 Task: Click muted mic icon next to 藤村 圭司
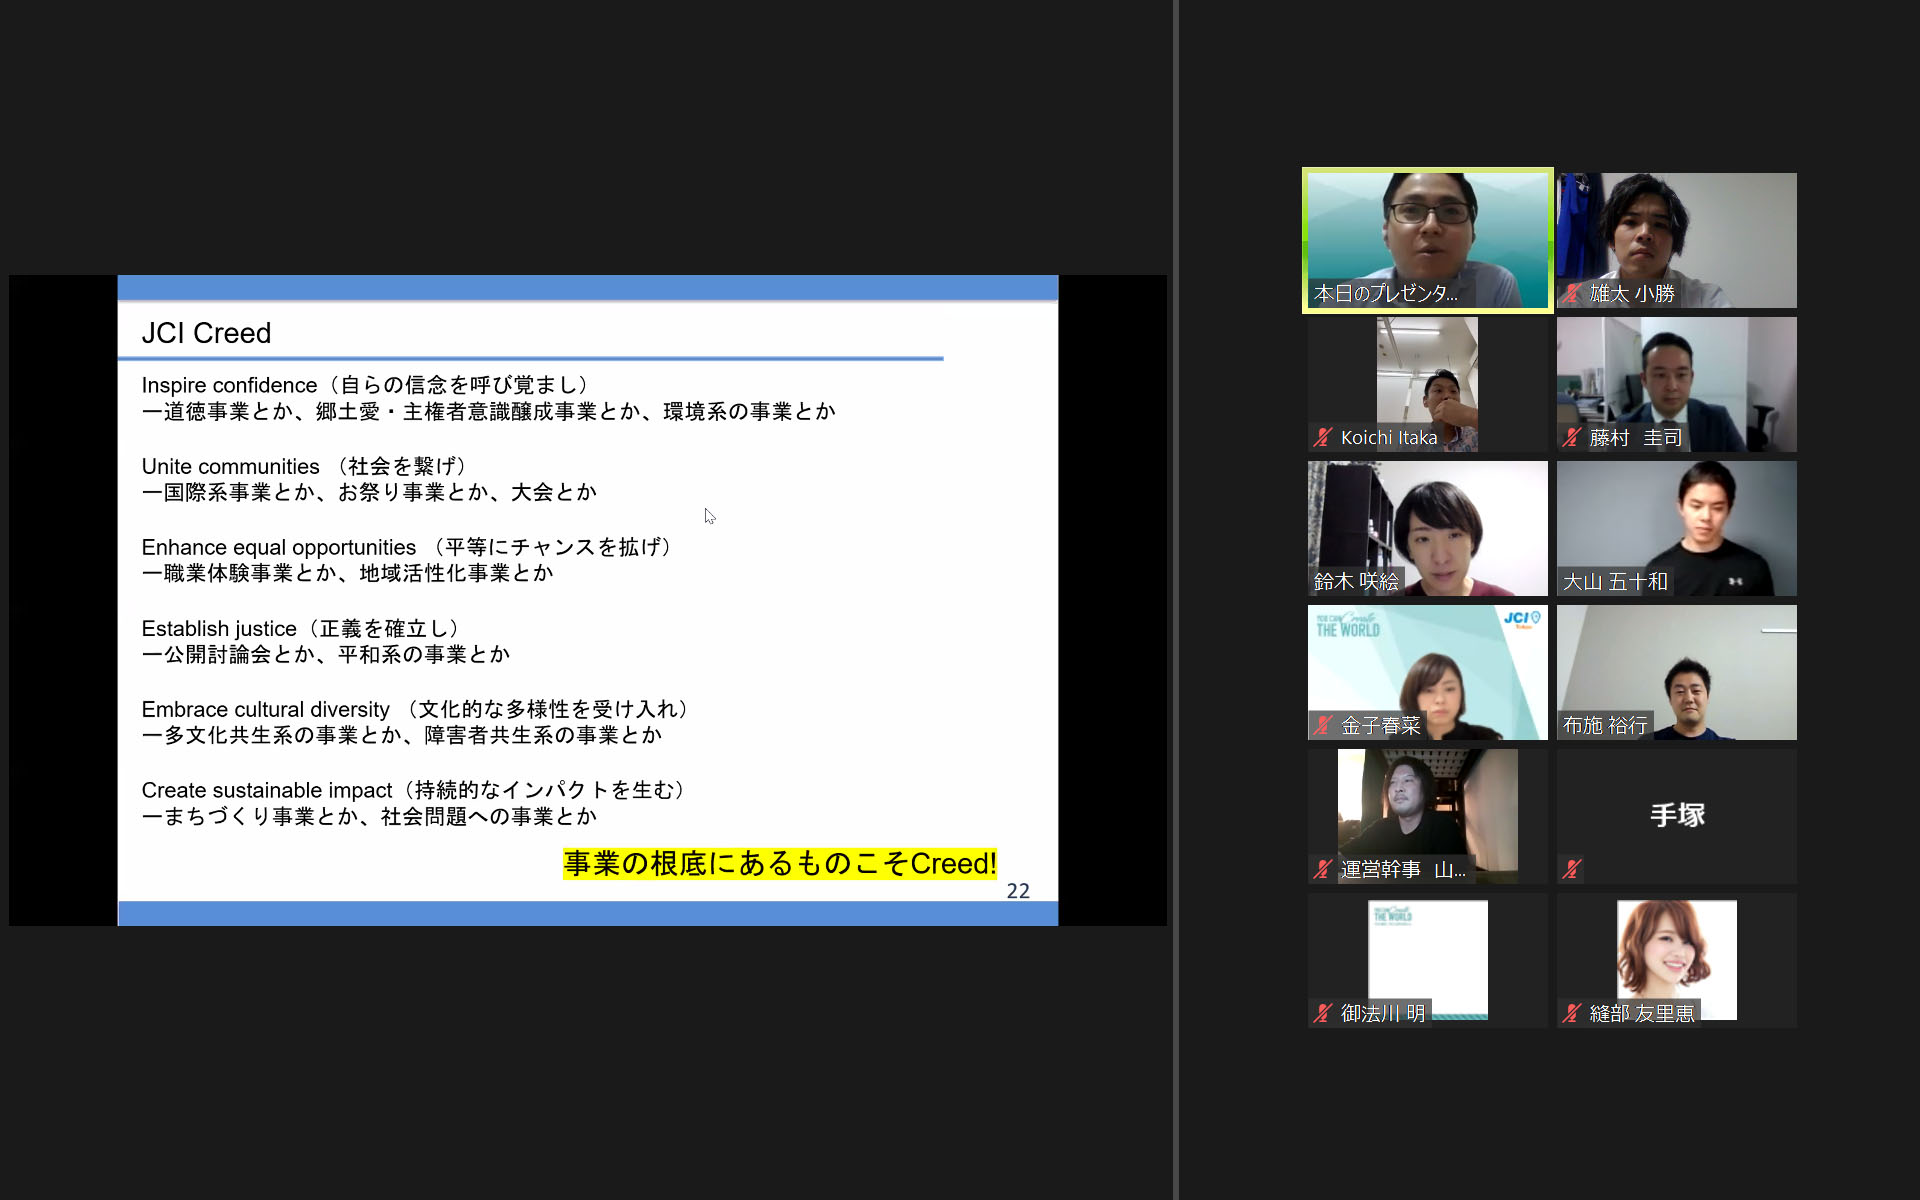click(1572, 437)
